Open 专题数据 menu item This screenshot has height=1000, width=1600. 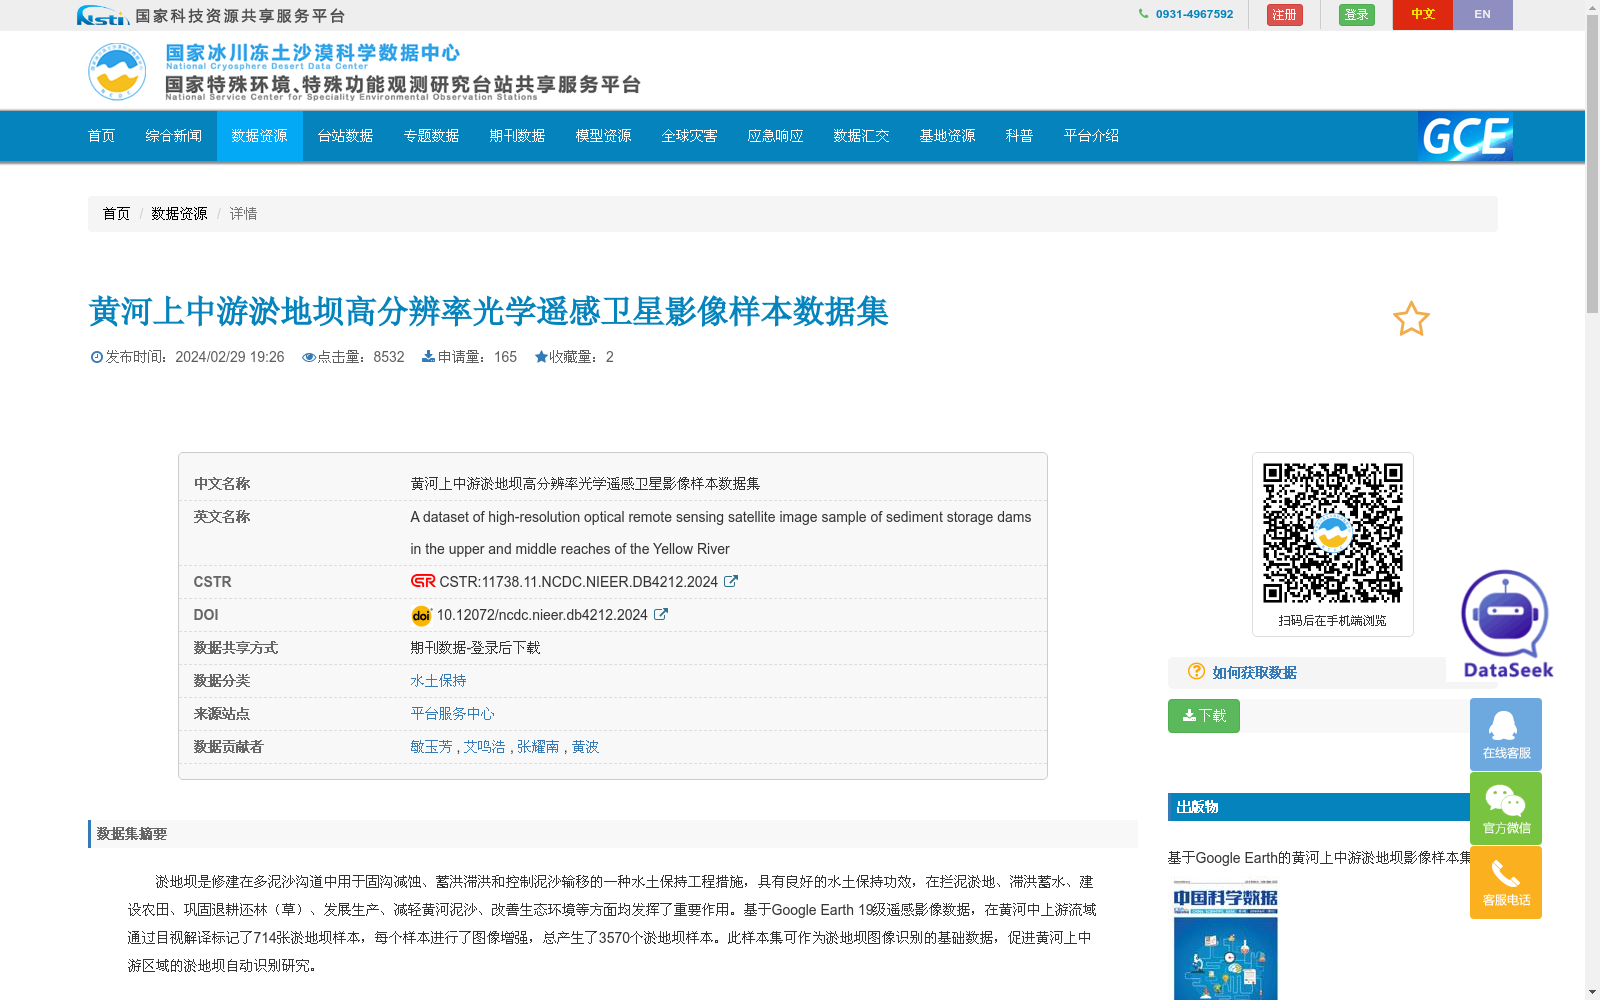(x=432, y=136)
